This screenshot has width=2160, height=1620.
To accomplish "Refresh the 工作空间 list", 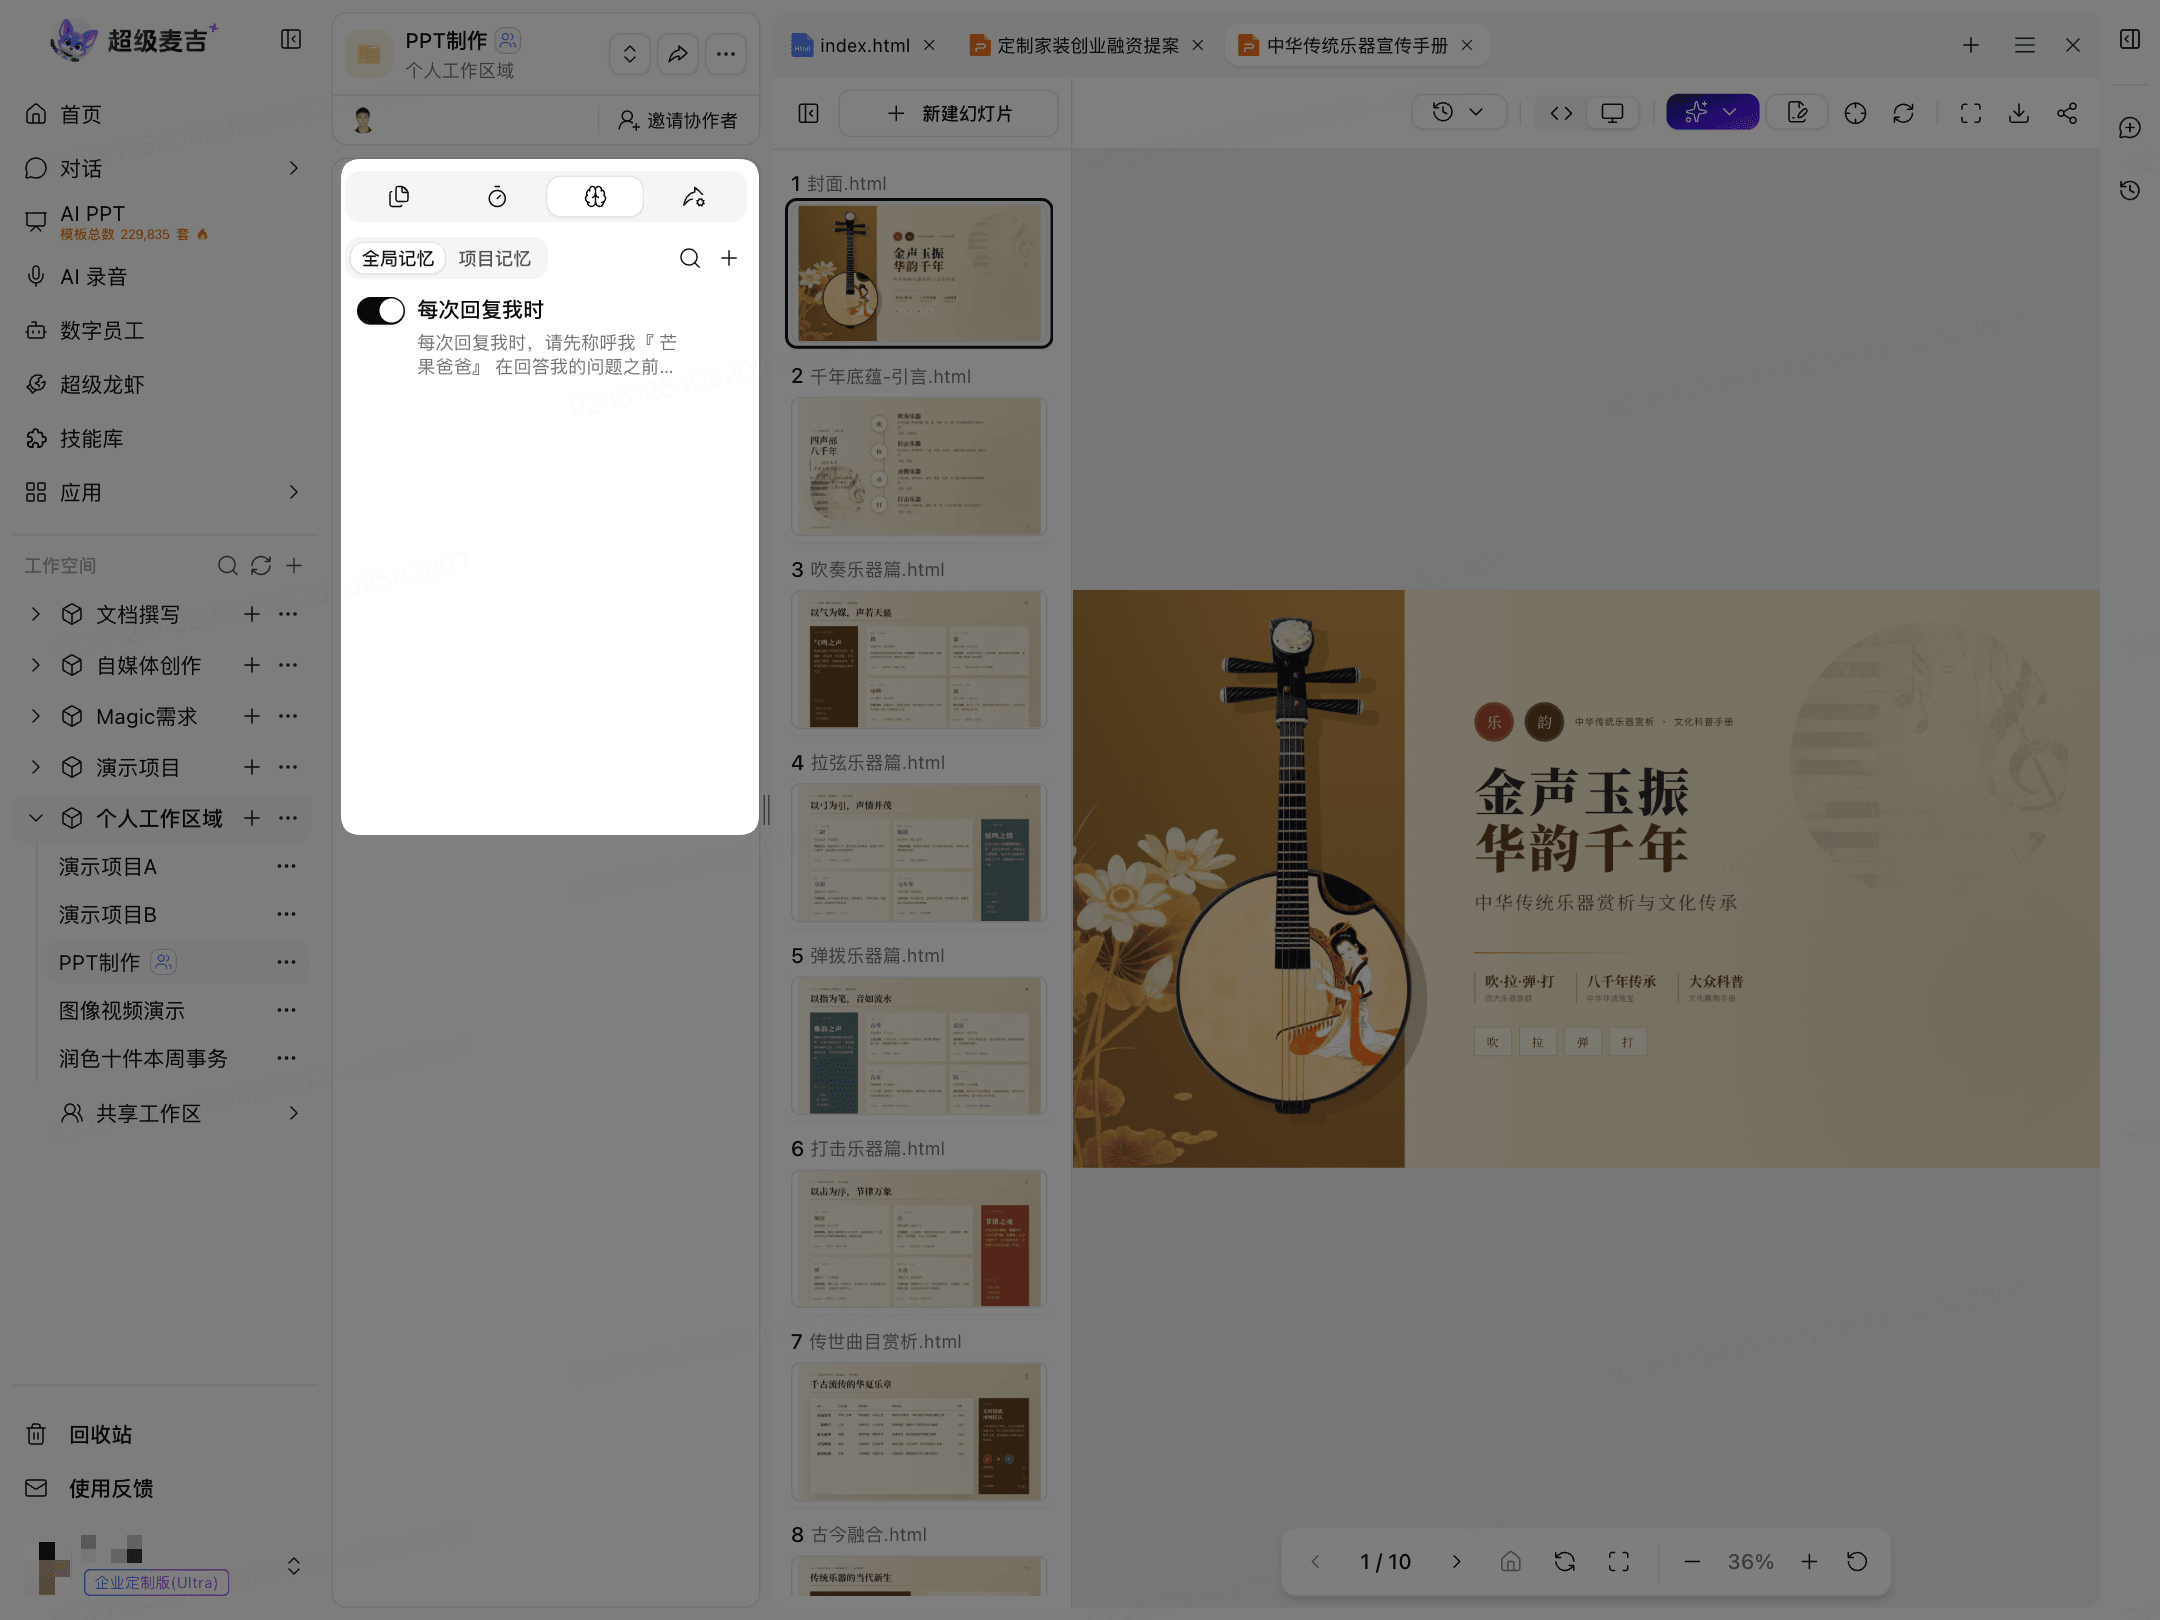I will tap(261, 566).
